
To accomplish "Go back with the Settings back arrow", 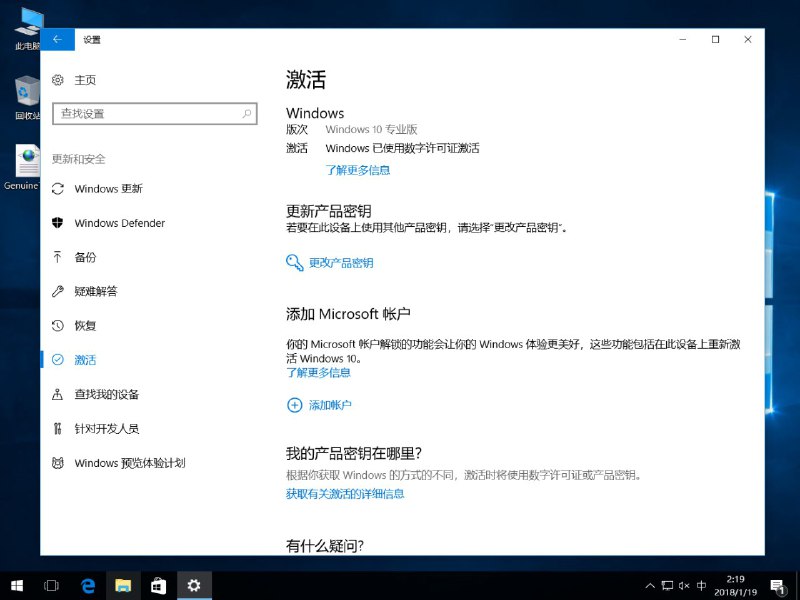I will tap(58, 39).
